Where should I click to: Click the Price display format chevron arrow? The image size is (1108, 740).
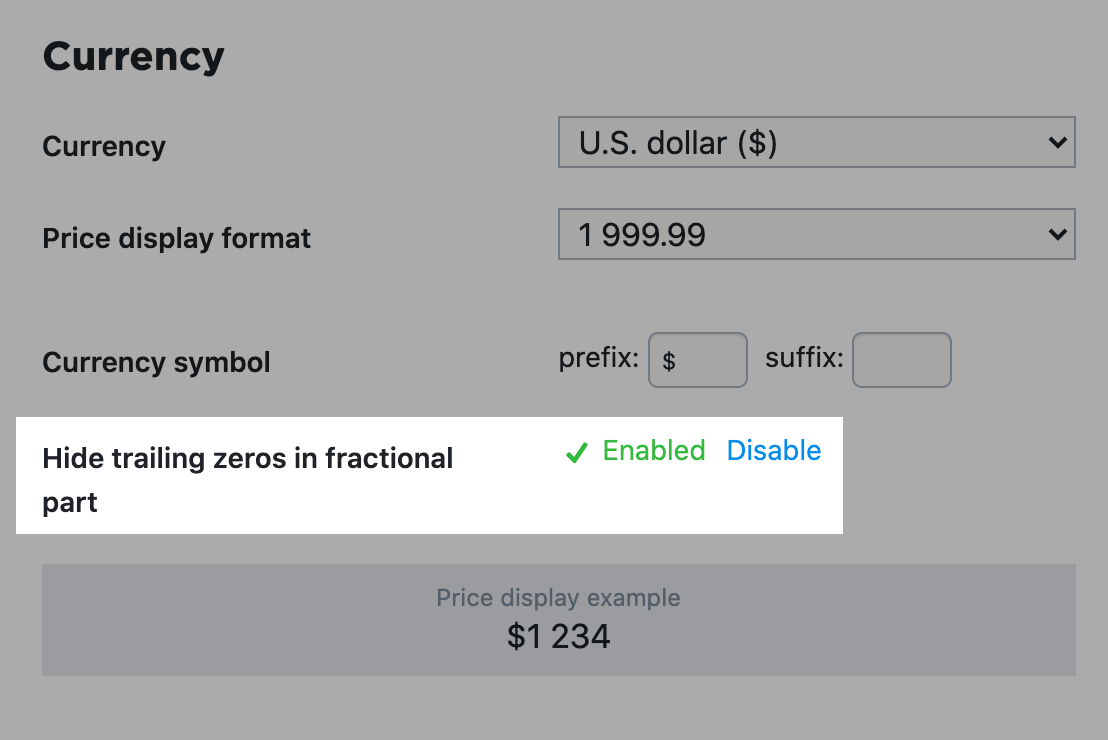(1058, 234)
